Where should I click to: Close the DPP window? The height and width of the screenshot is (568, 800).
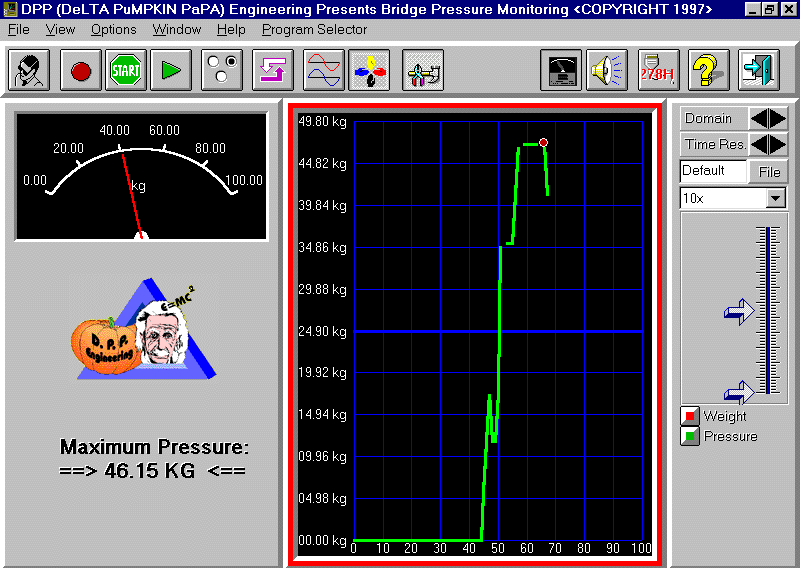(789, 9)
